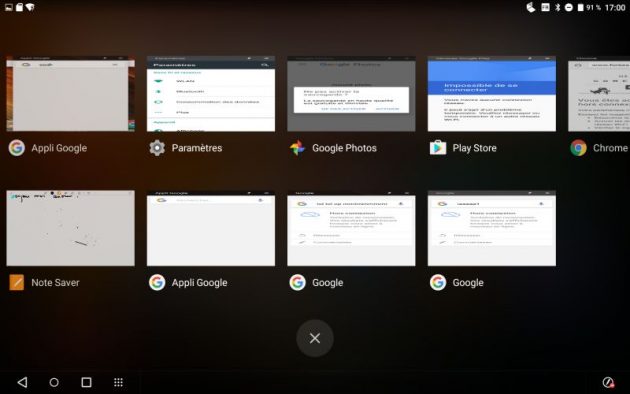Image resolution: width=630 pixels, height=394 pixels.
Task: Select the Google Photos pinwheel icon
Action: pos(297,148)
